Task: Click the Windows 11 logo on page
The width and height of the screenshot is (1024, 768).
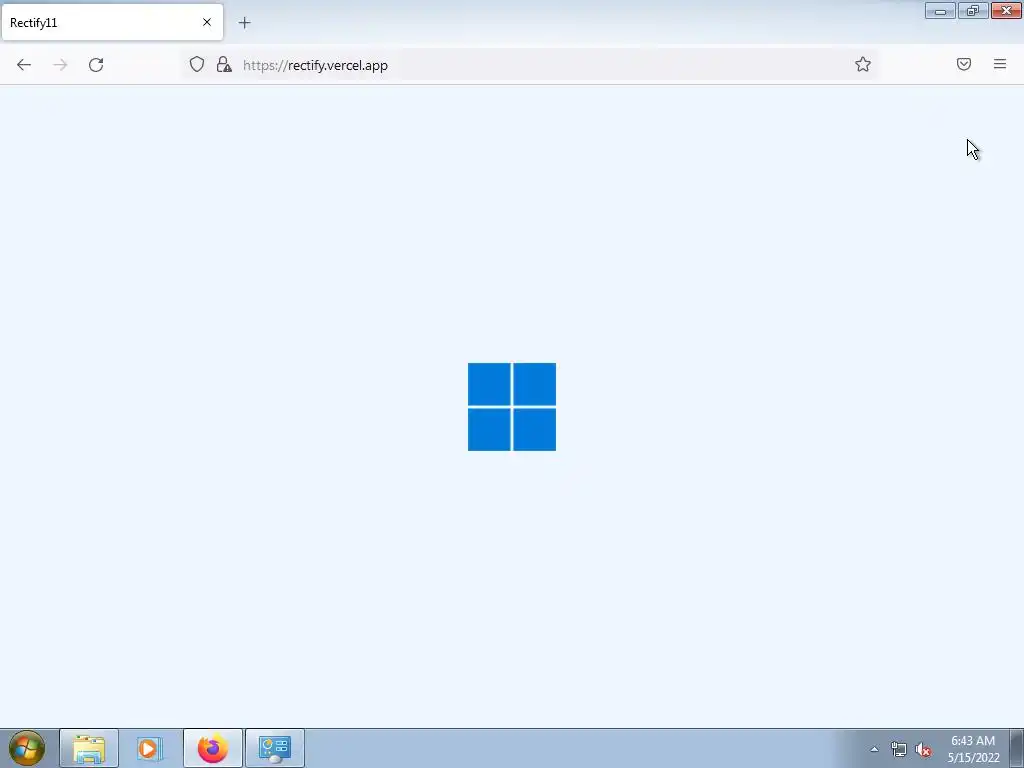Action: pos(512,407)
